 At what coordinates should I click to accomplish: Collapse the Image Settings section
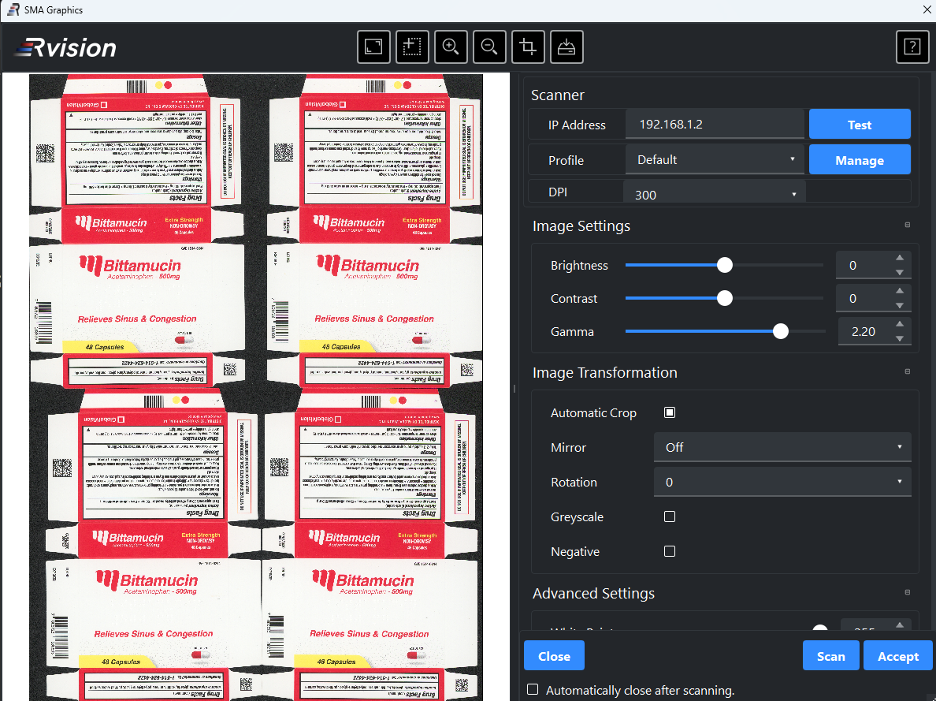coord(907,226)
